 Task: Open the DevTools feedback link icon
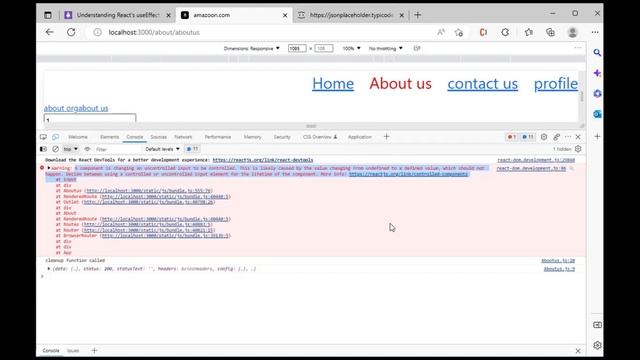click(x=556, y=137)
